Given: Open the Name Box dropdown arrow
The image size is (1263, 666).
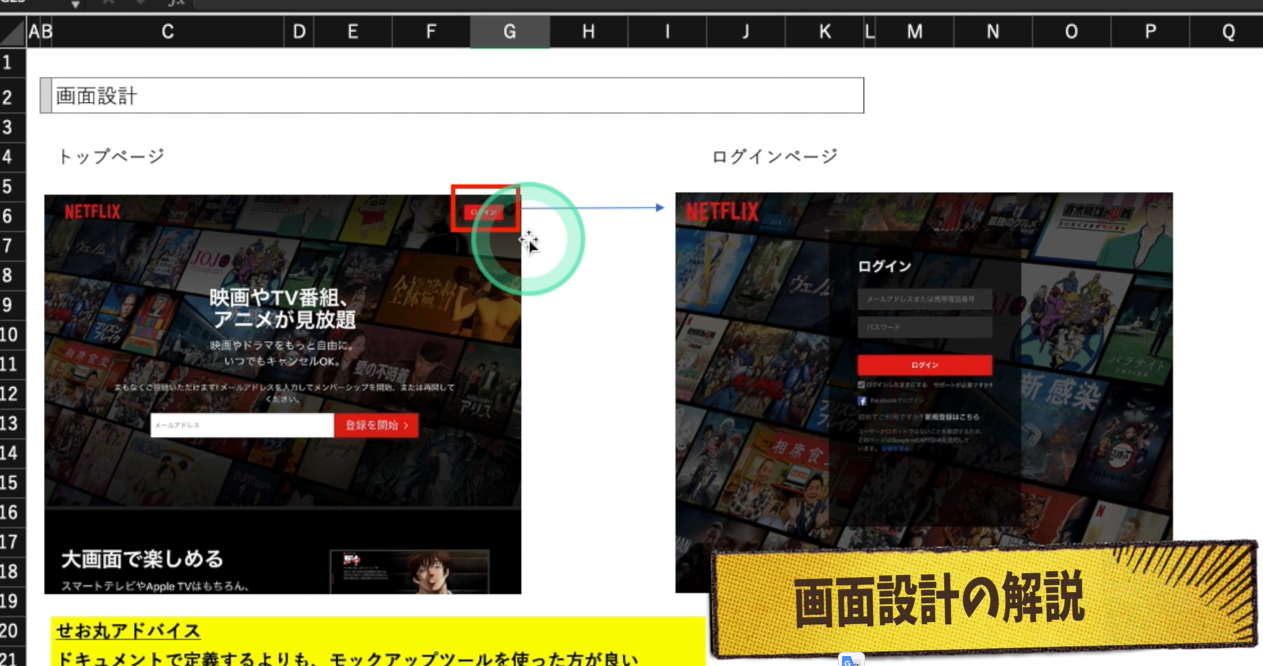Looking at the screenshot, I should click(x=75, y=4).
